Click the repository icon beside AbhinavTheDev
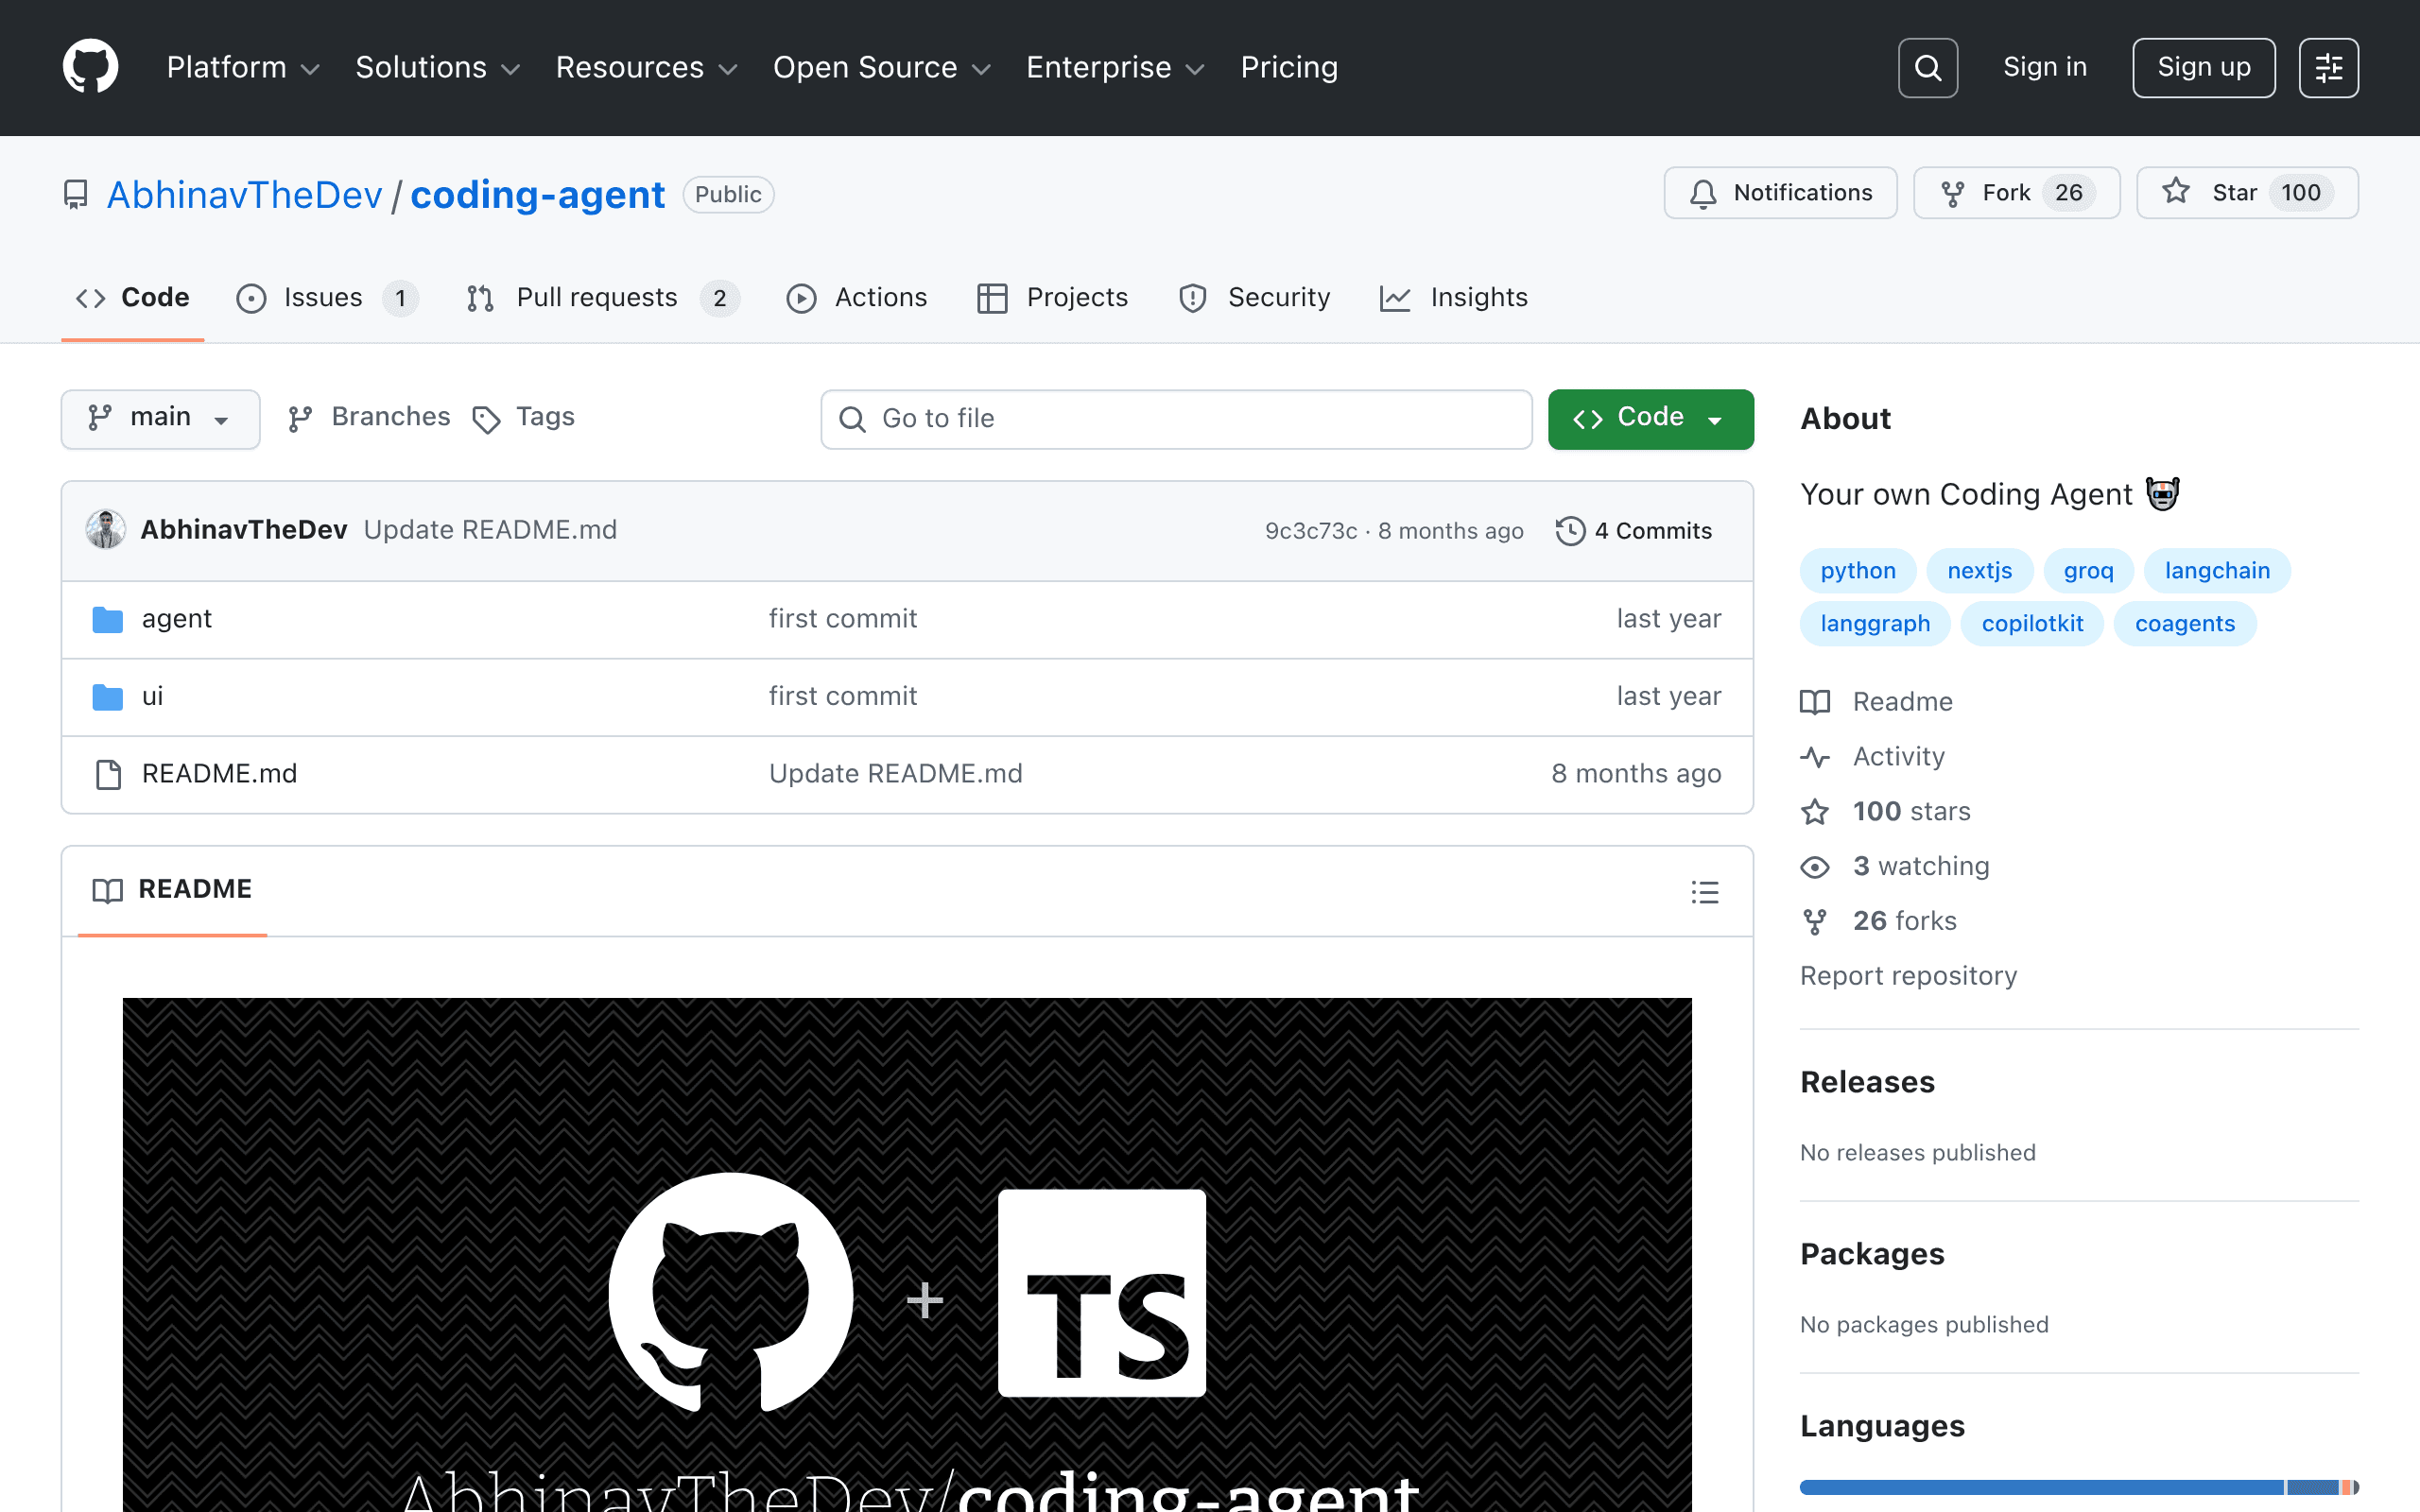Image resolution: width=2420 pixels, height=1512 pixels. pyautogui.click(x=76, y=194)
